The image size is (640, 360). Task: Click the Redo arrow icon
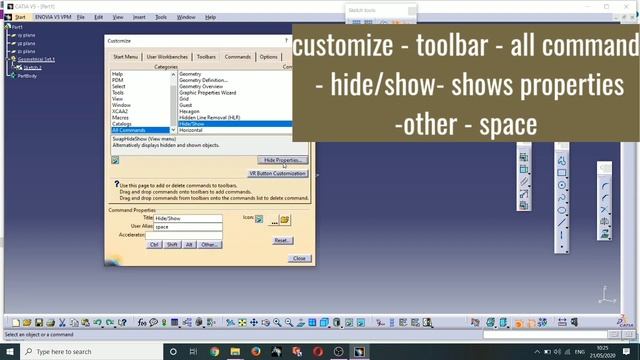(109, 322)
